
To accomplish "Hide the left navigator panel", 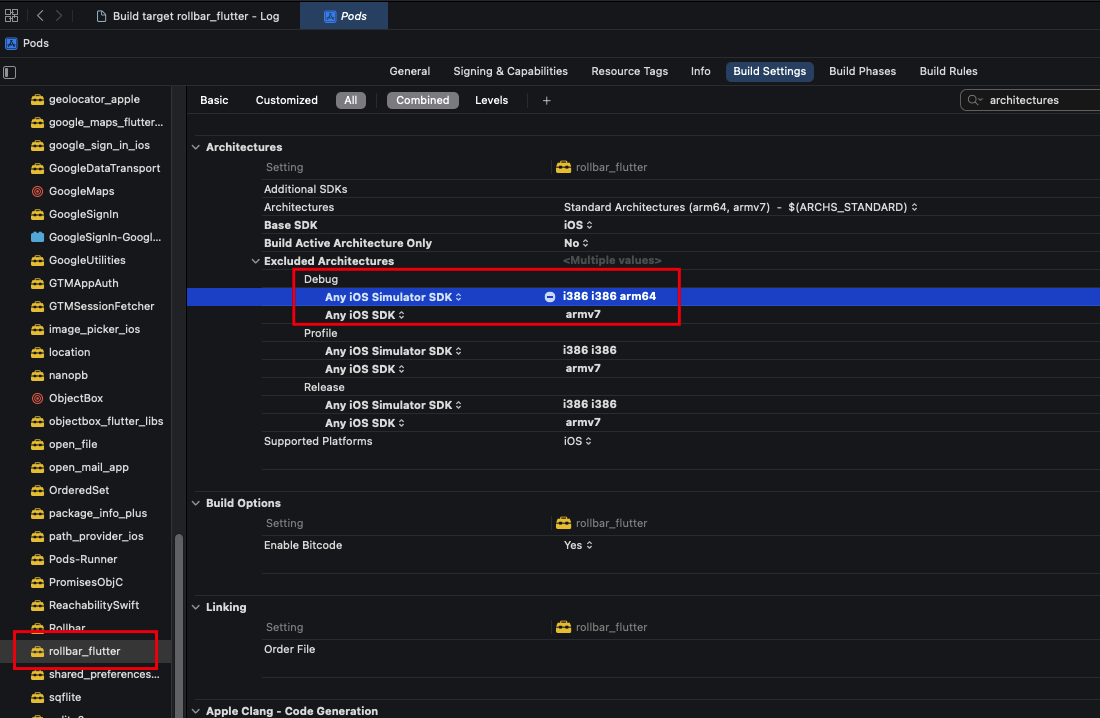I will [x=10, y=72].
